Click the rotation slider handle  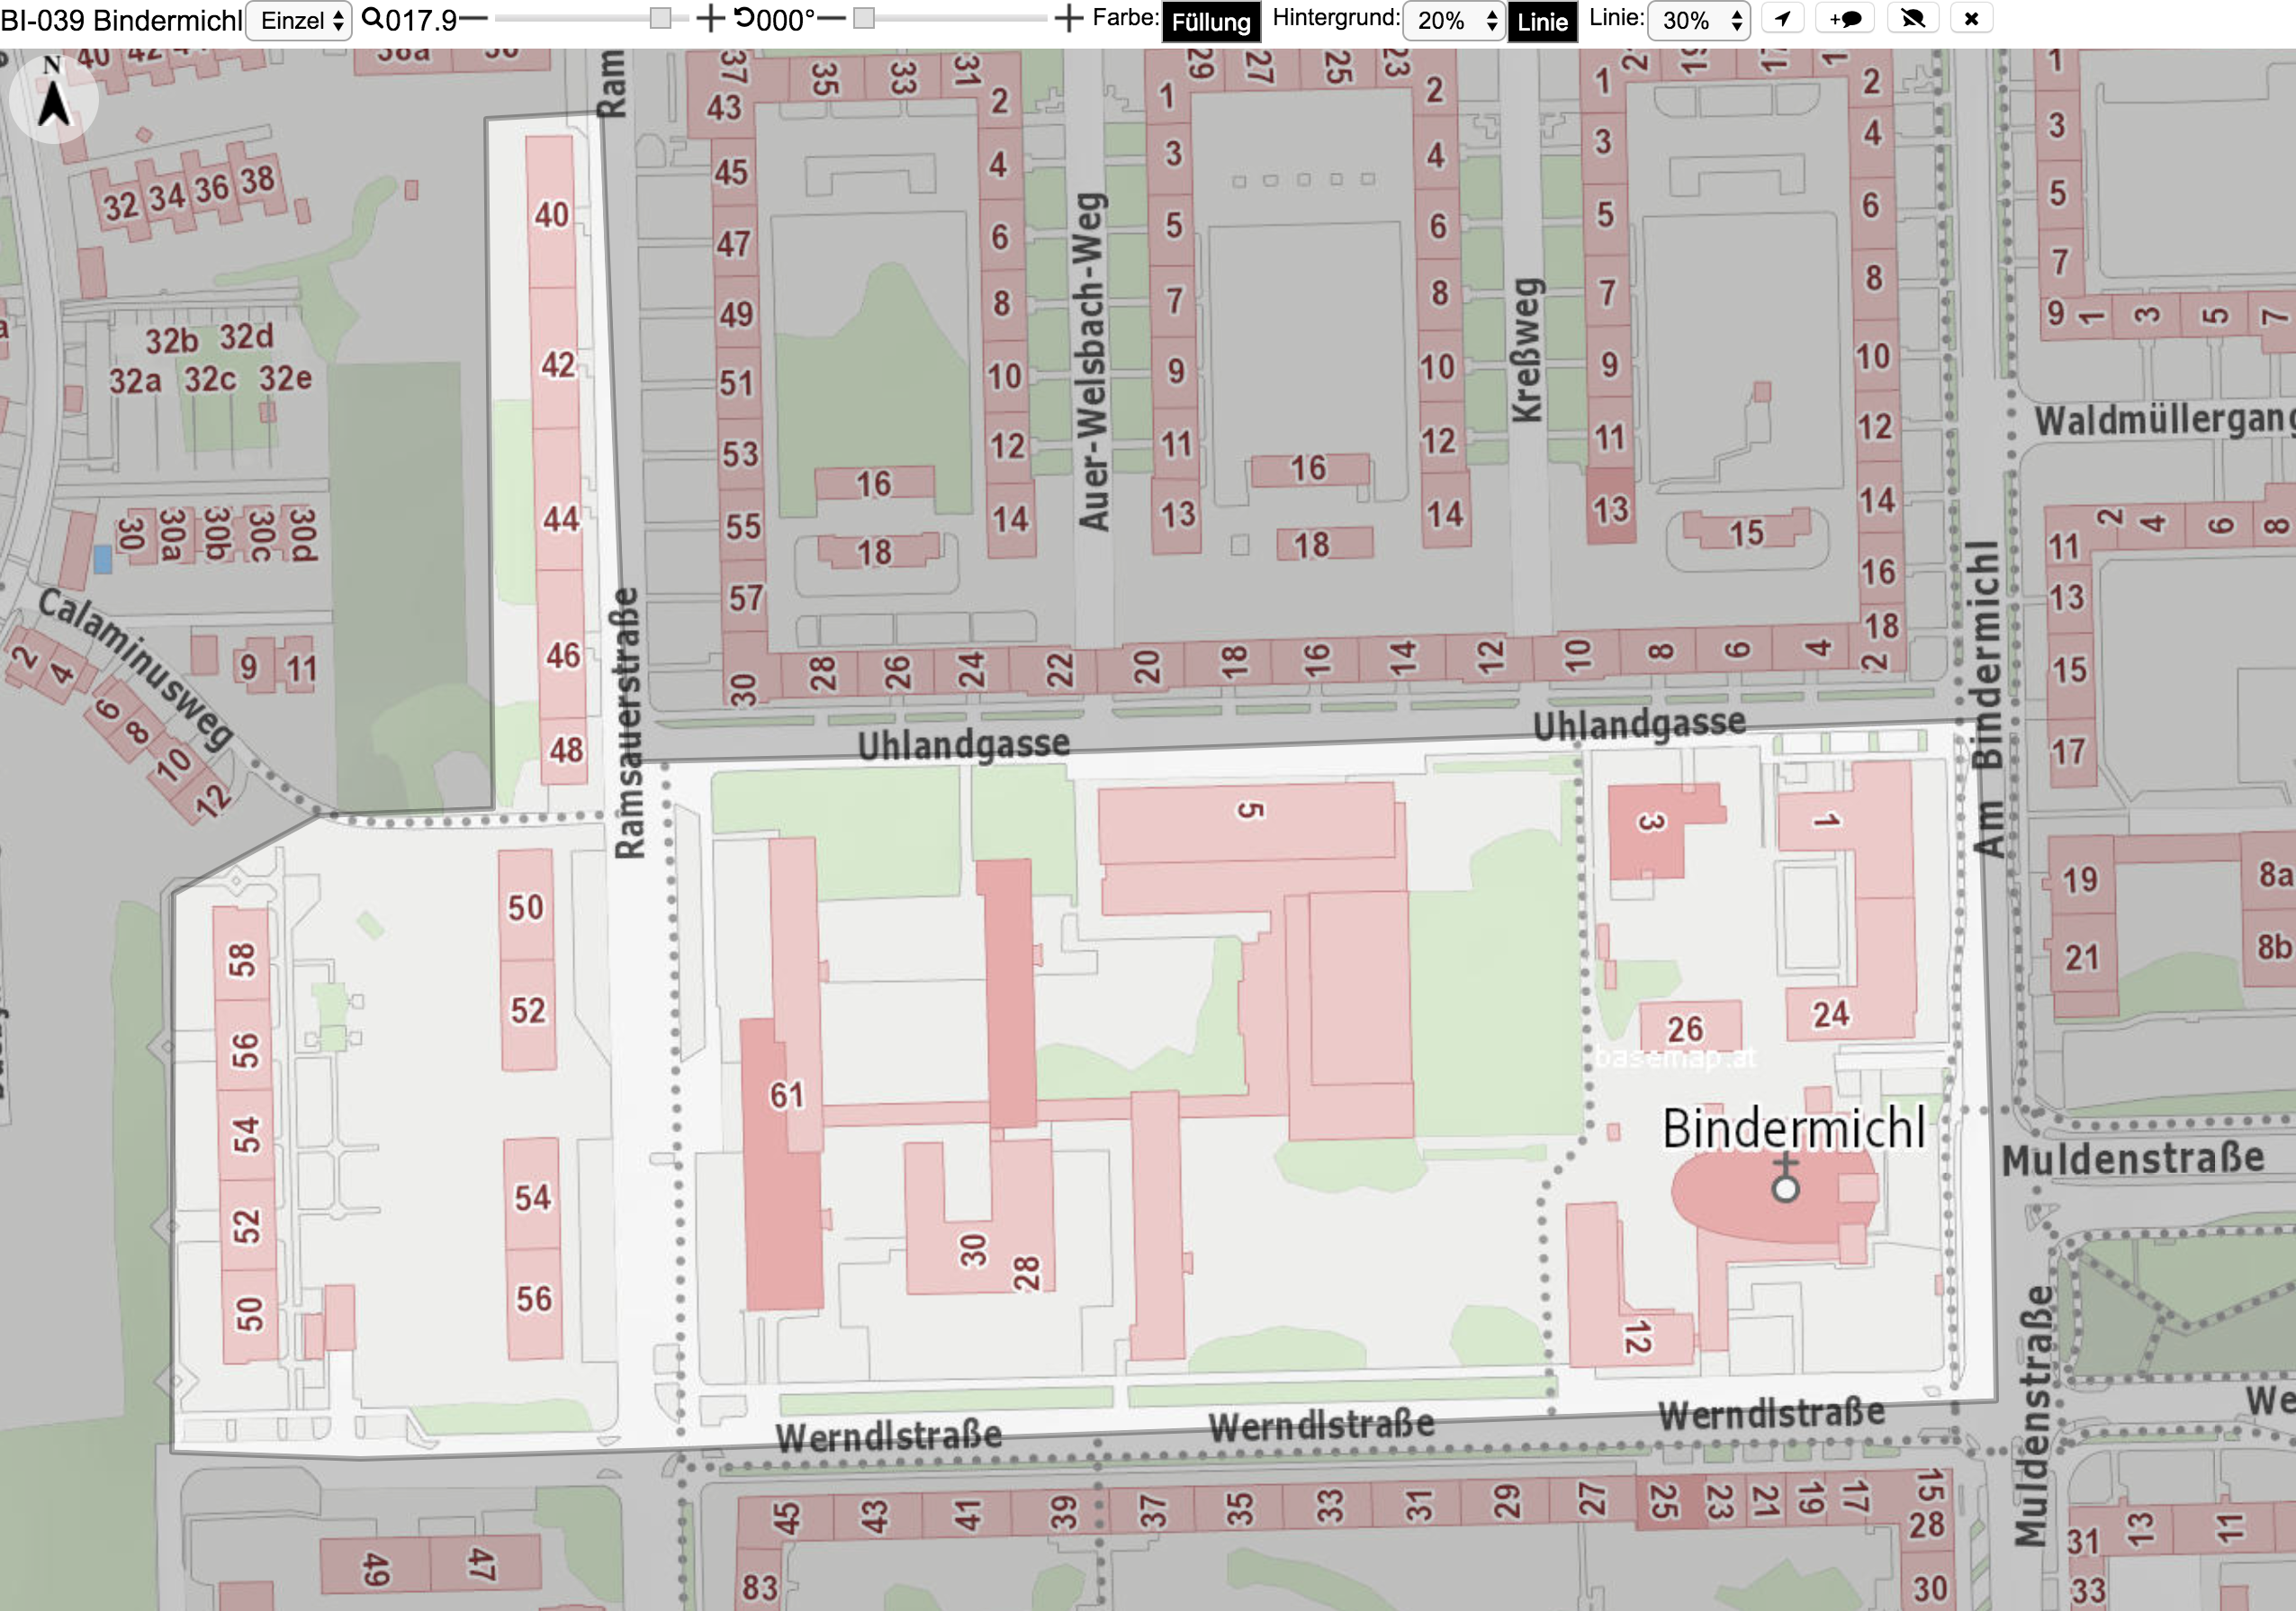[x=864, y=18]
